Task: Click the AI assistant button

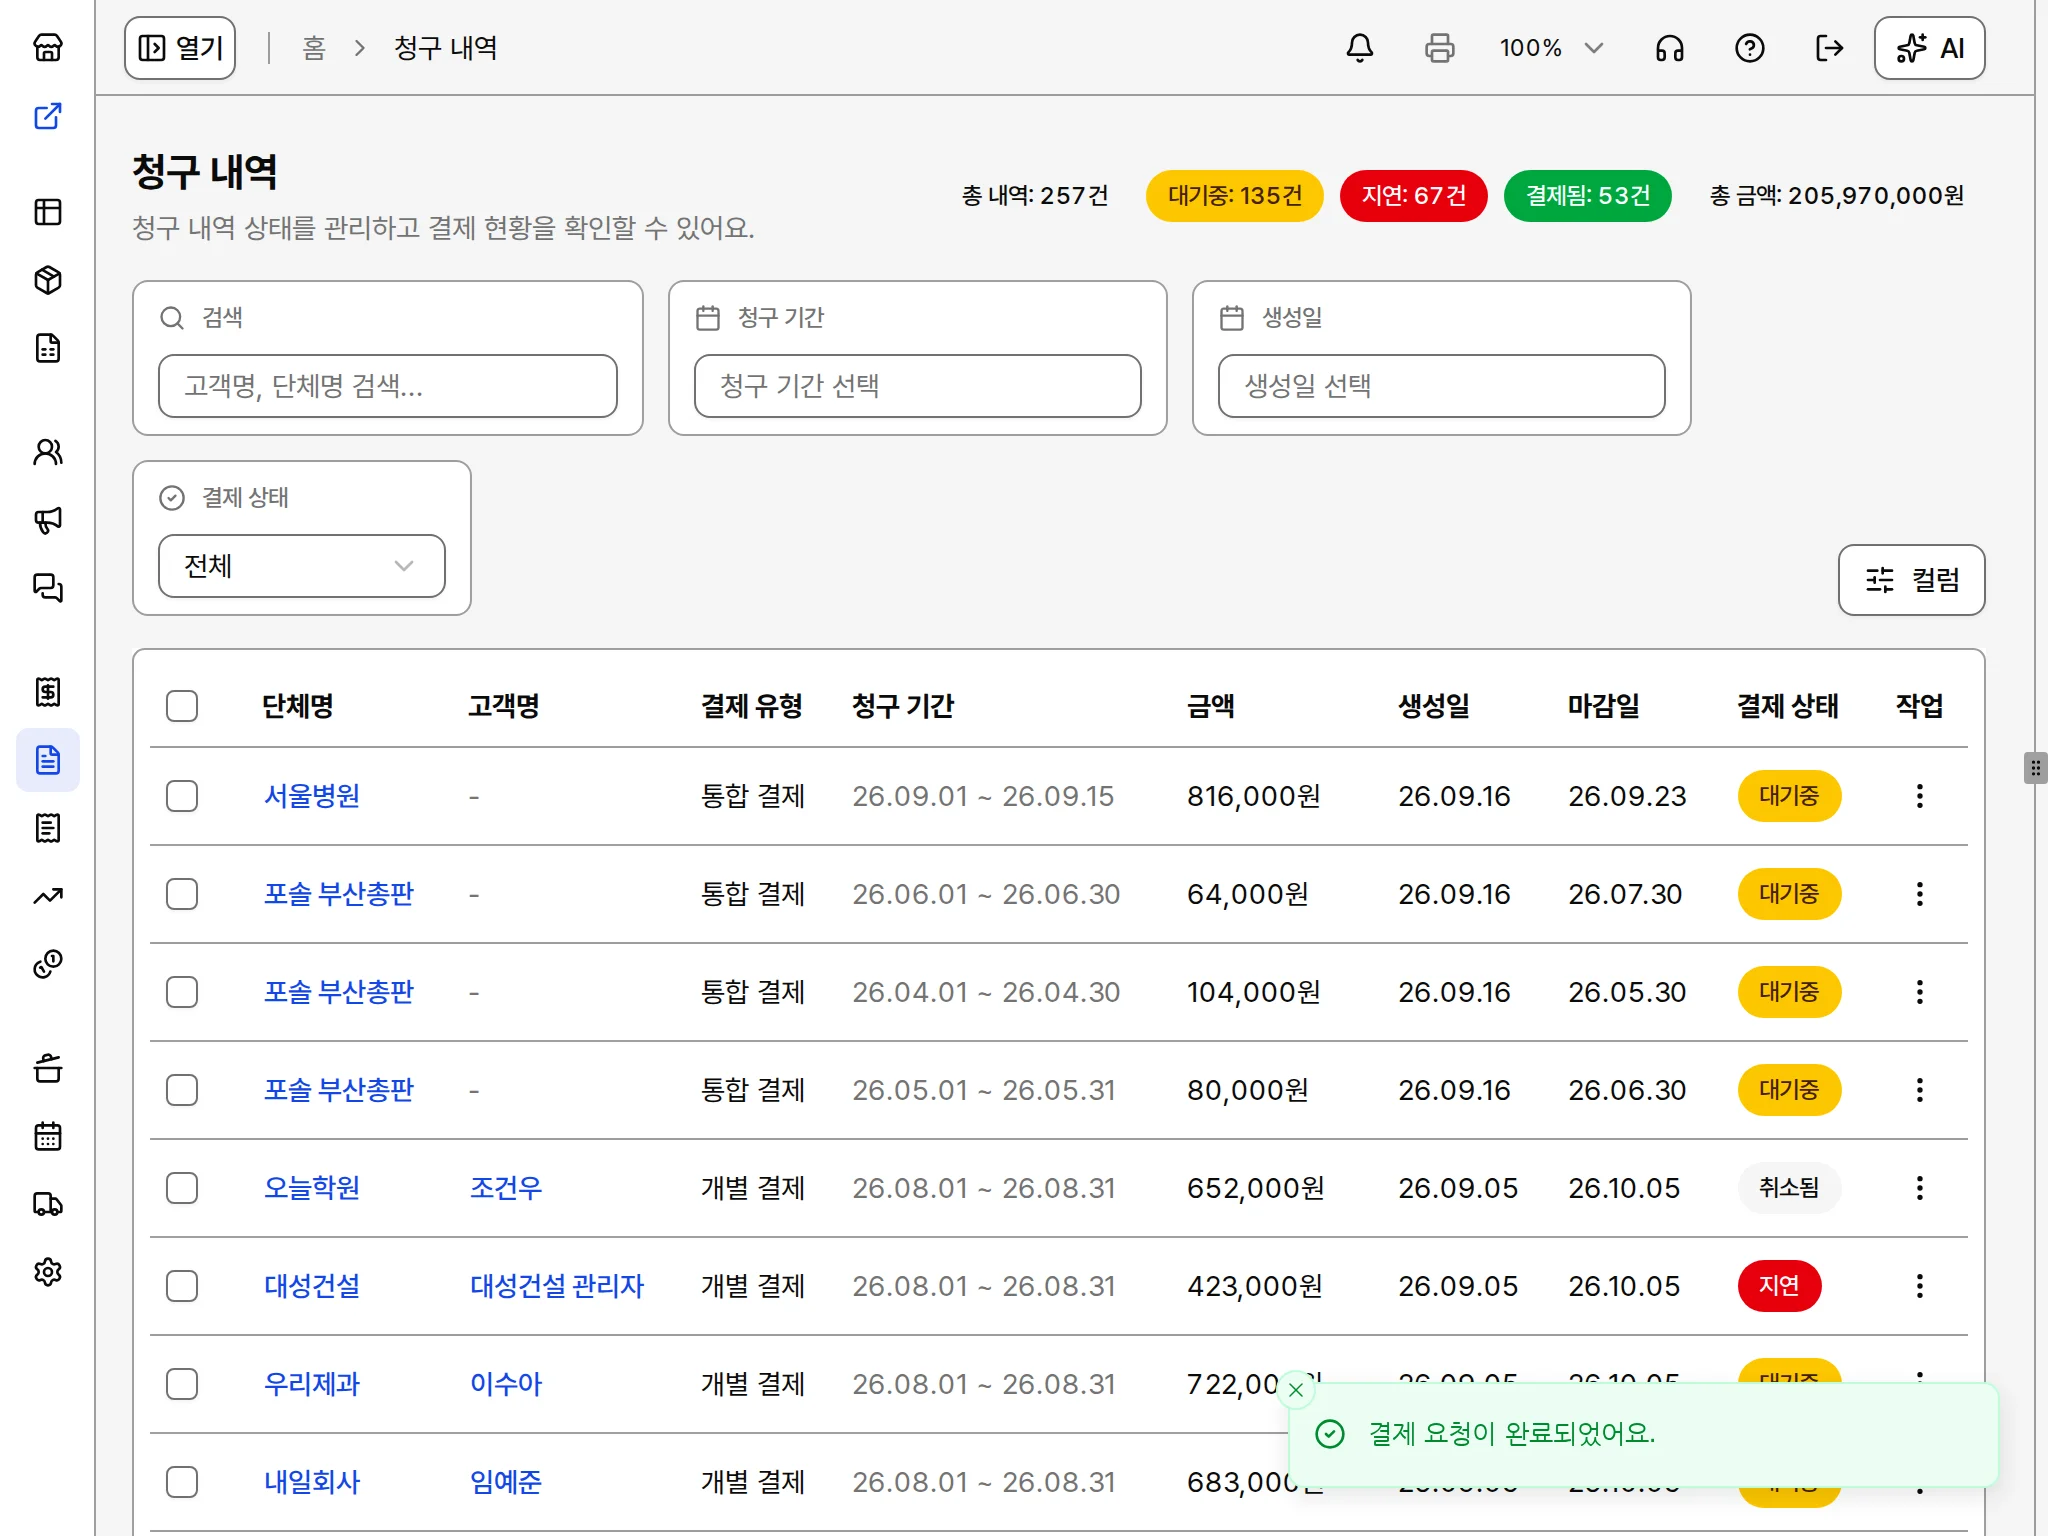Action: tap(1930, 48)
